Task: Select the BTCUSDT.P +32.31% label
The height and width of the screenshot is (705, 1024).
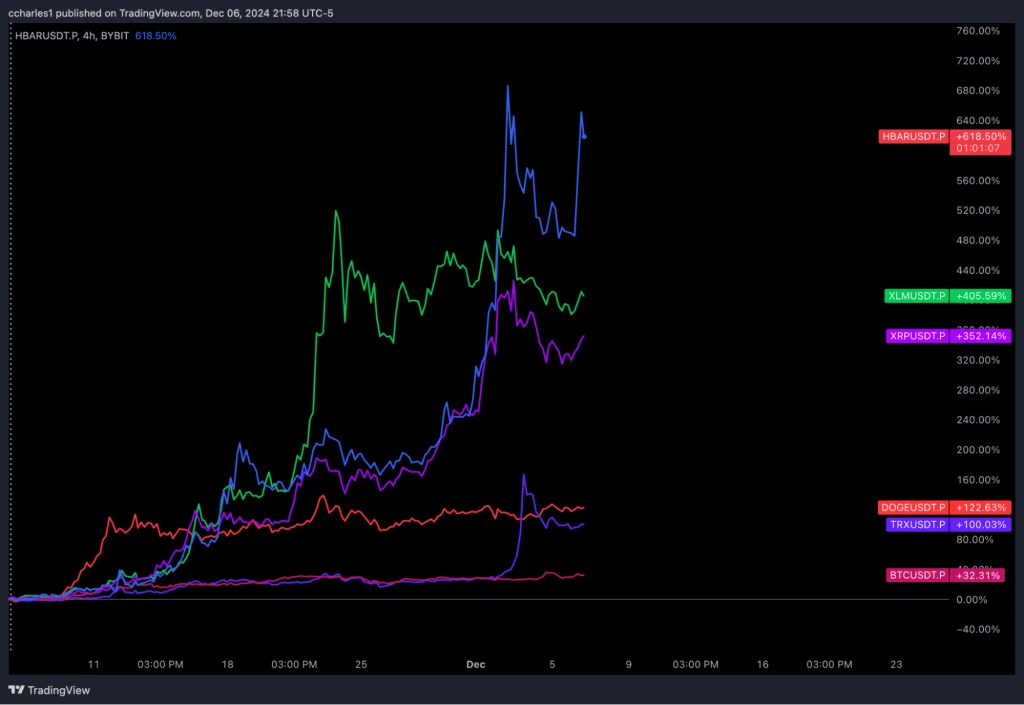Action: (945, 575)
